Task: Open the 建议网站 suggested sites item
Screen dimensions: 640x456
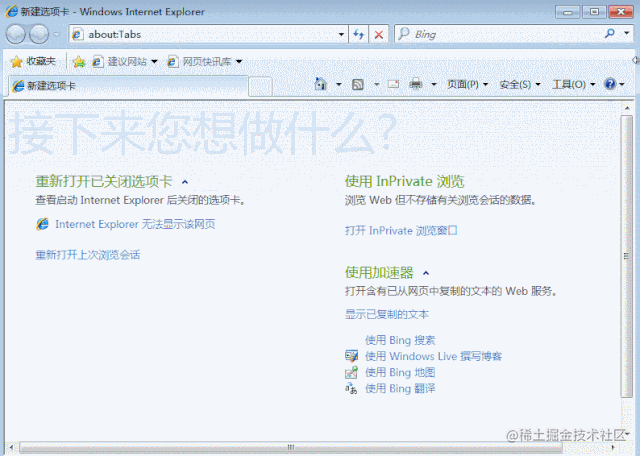Action: [x=124, y=62]
